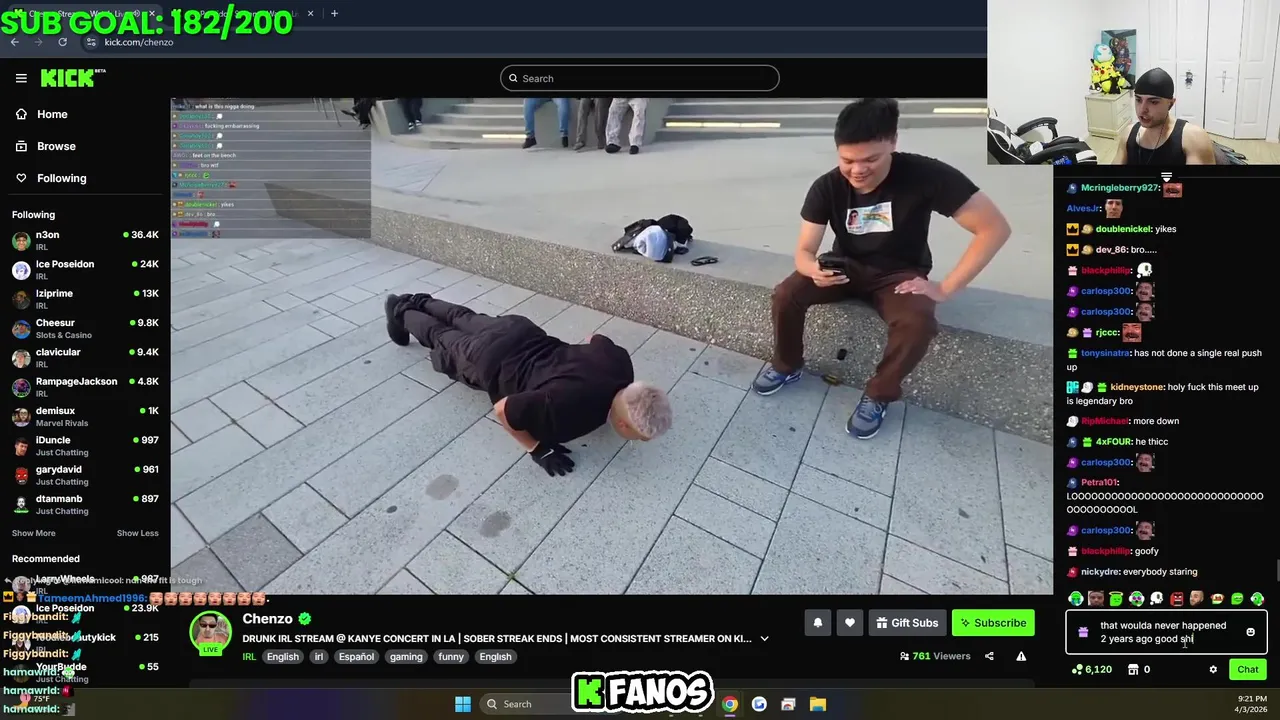Image resolution: width=1280 pixels, height=720 pixels.
Task: Open Iziprime's channel in sidebar
Action: 85,299
